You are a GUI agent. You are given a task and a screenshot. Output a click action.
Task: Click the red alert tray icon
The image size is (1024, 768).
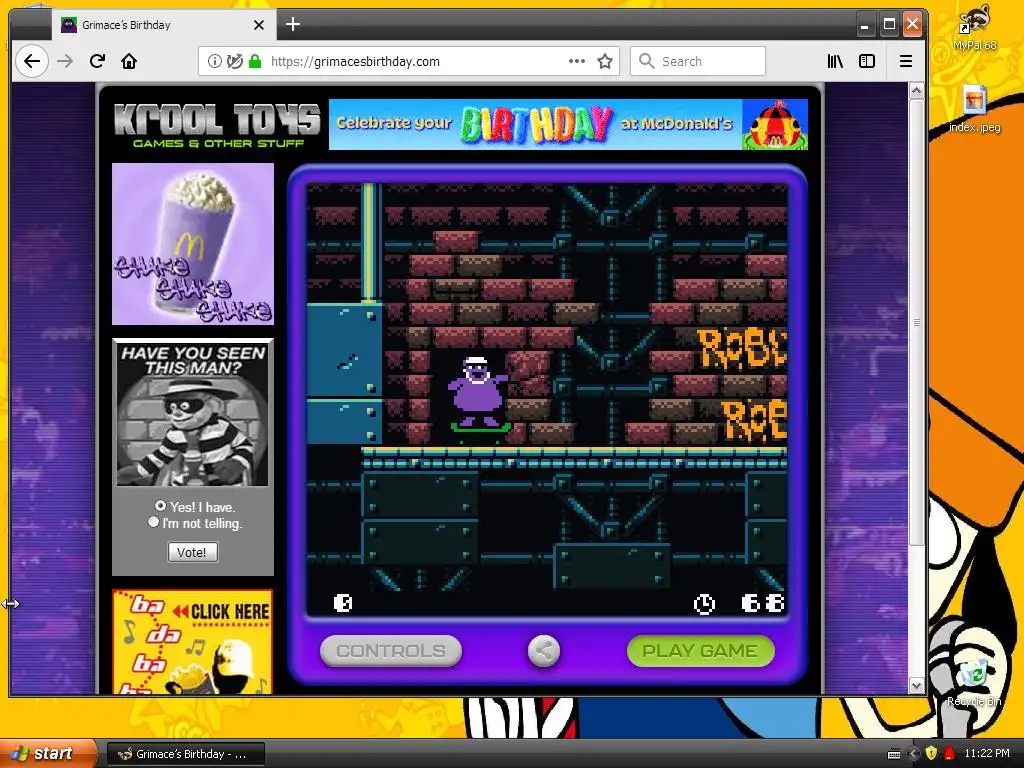pos(950,754)
